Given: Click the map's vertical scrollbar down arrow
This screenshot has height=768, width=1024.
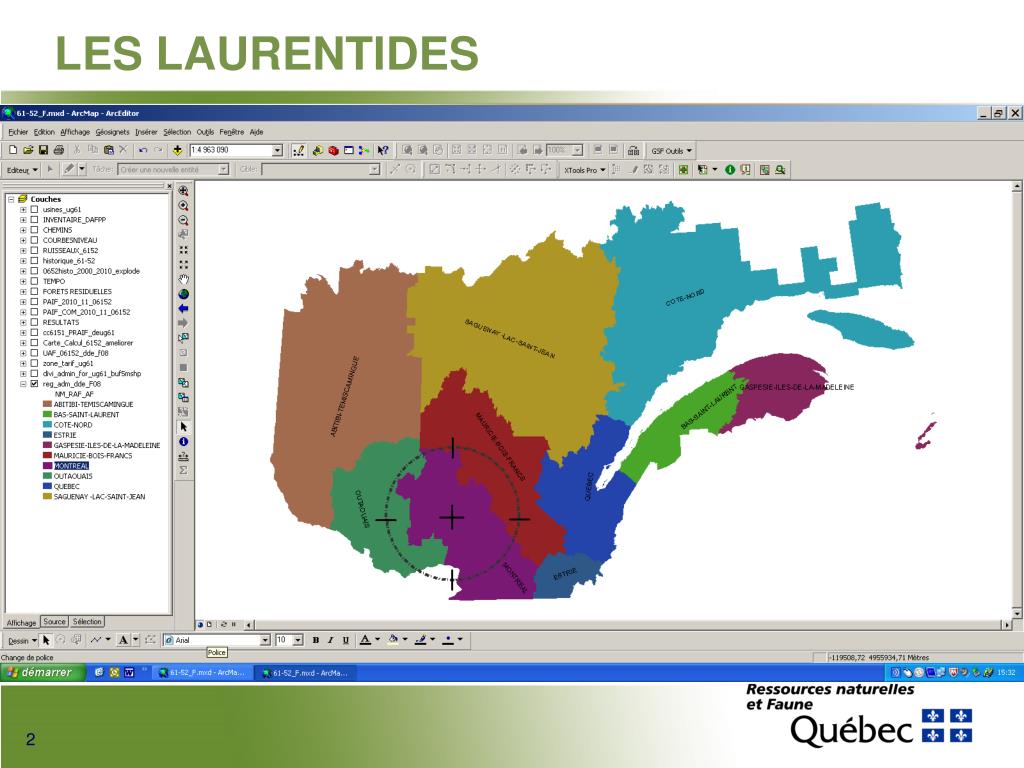Looking at the screenshot, I should pos(1017,614).
